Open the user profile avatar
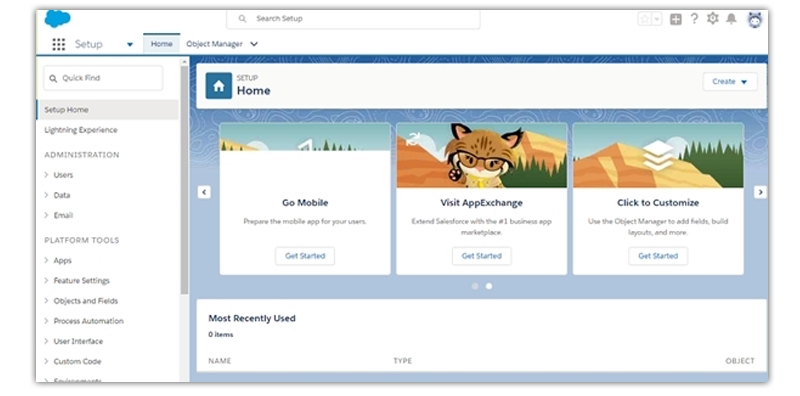 click(755, 19)
